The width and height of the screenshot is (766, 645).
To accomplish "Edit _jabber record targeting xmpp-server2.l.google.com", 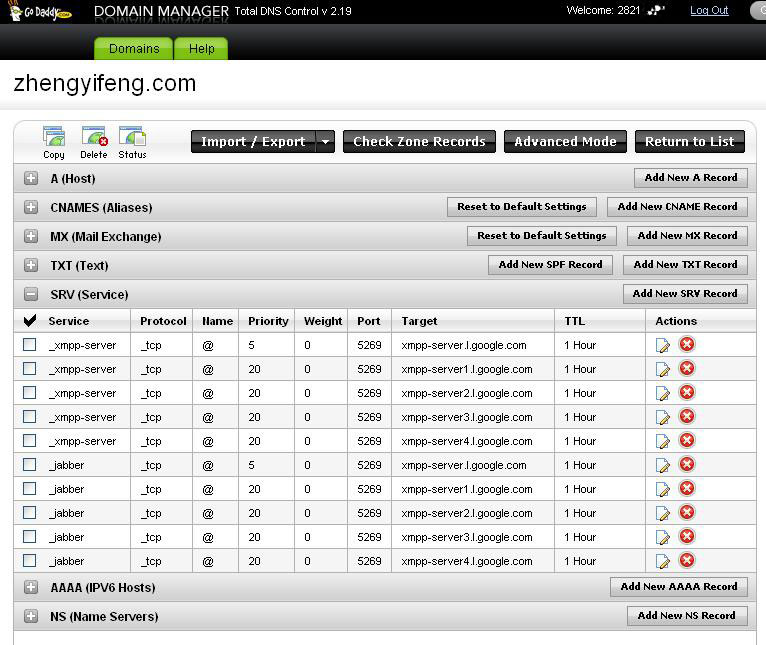I will click(x=662, y=513).
